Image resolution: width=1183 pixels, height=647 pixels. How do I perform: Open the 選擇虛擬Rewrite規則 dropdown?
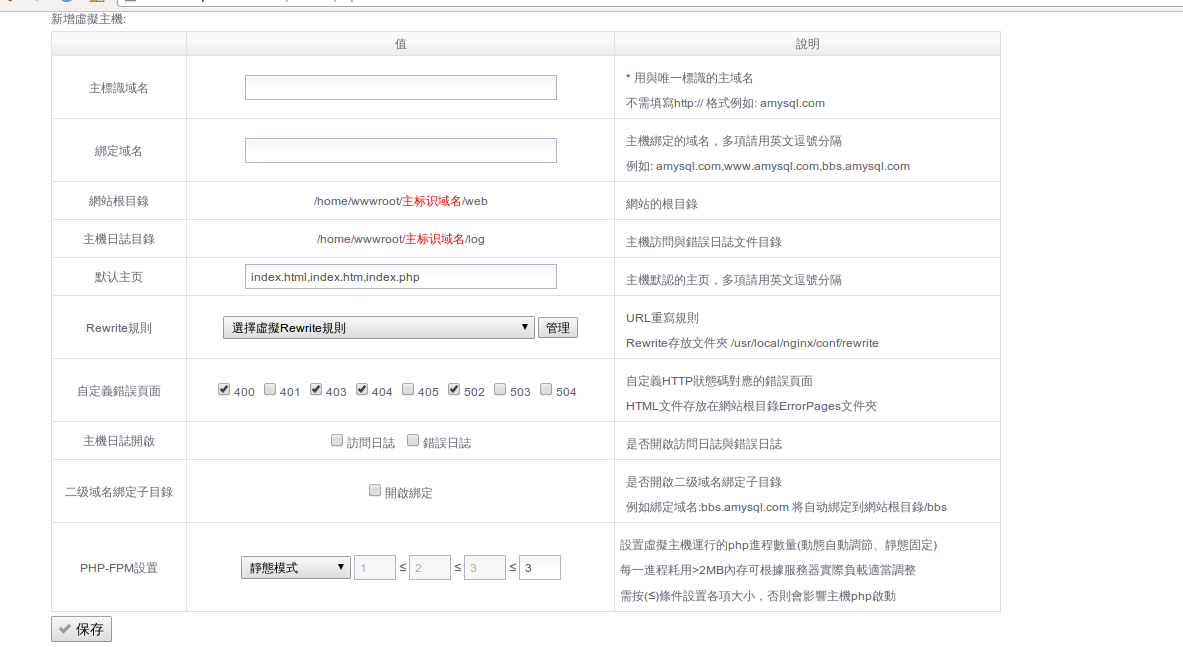[378, 328]
